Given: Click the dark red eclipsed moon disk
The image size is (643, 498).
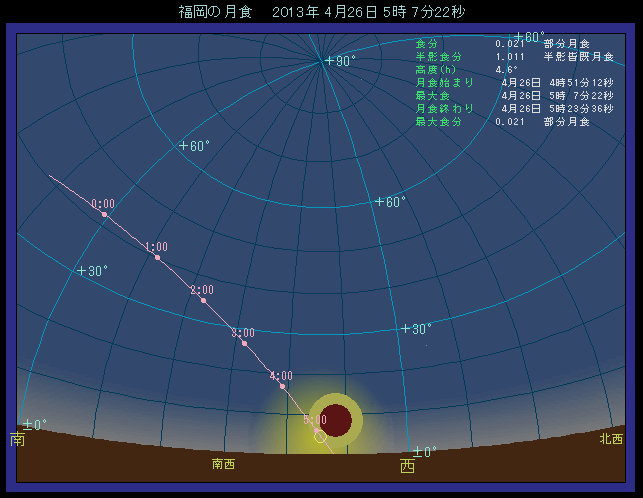Looking at the screenshot, I should 337,420.
